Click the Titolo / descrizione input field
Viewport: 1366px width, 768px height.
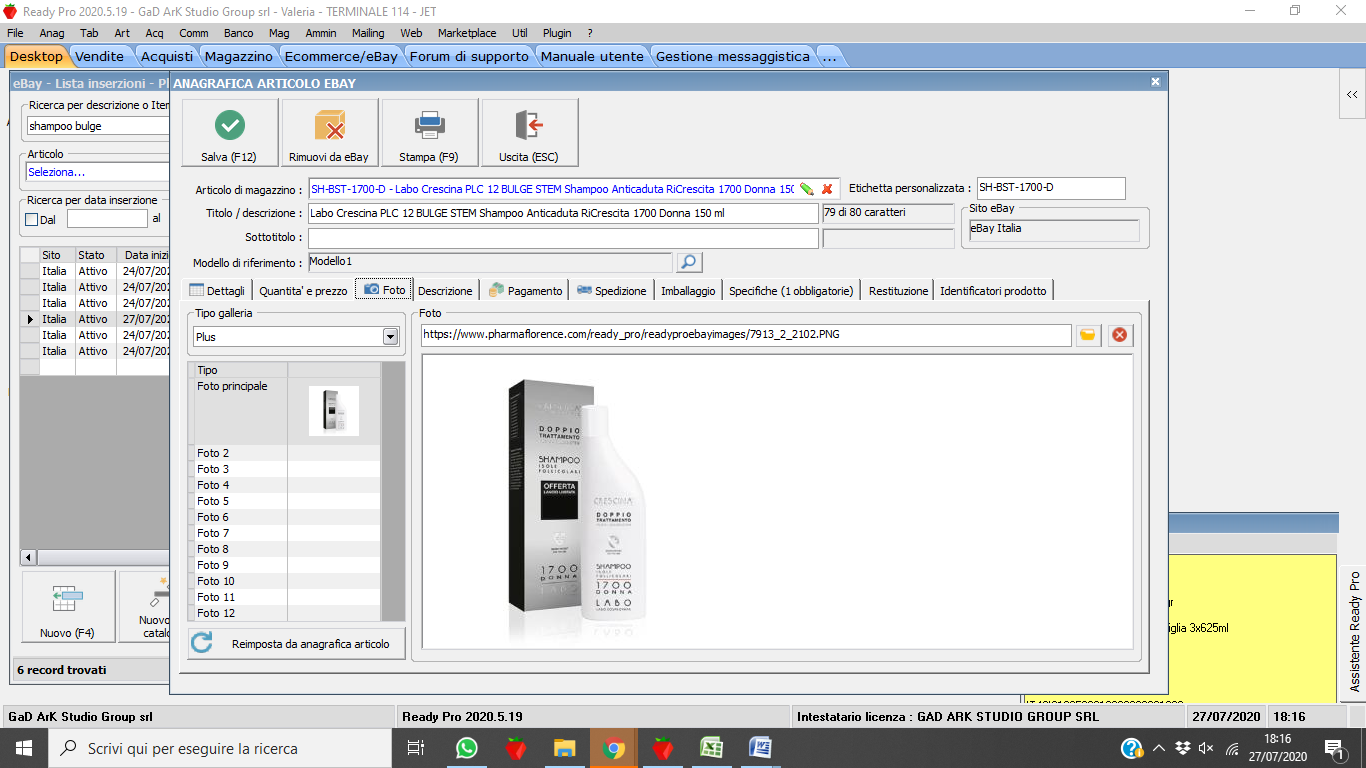tap(563, 213)
